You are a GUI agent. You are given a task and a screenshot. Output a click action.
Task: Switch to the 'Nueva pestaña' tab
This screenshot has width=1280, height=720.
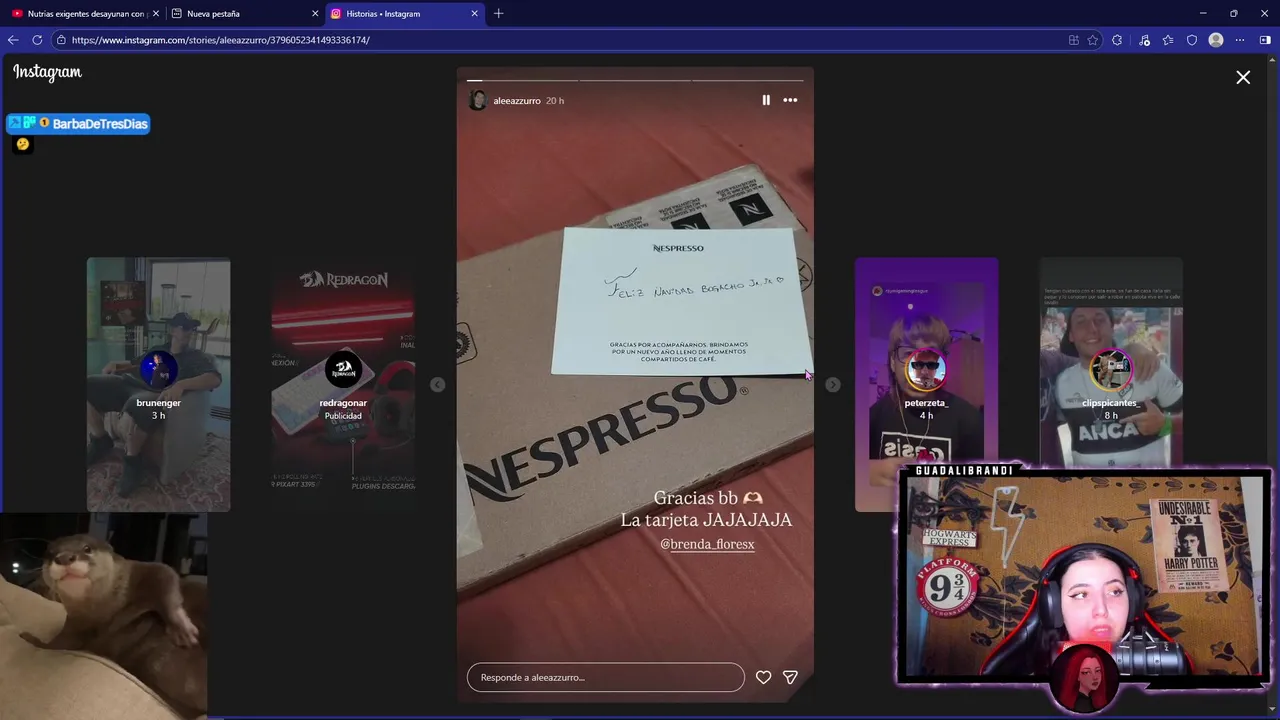coord(245,14)
